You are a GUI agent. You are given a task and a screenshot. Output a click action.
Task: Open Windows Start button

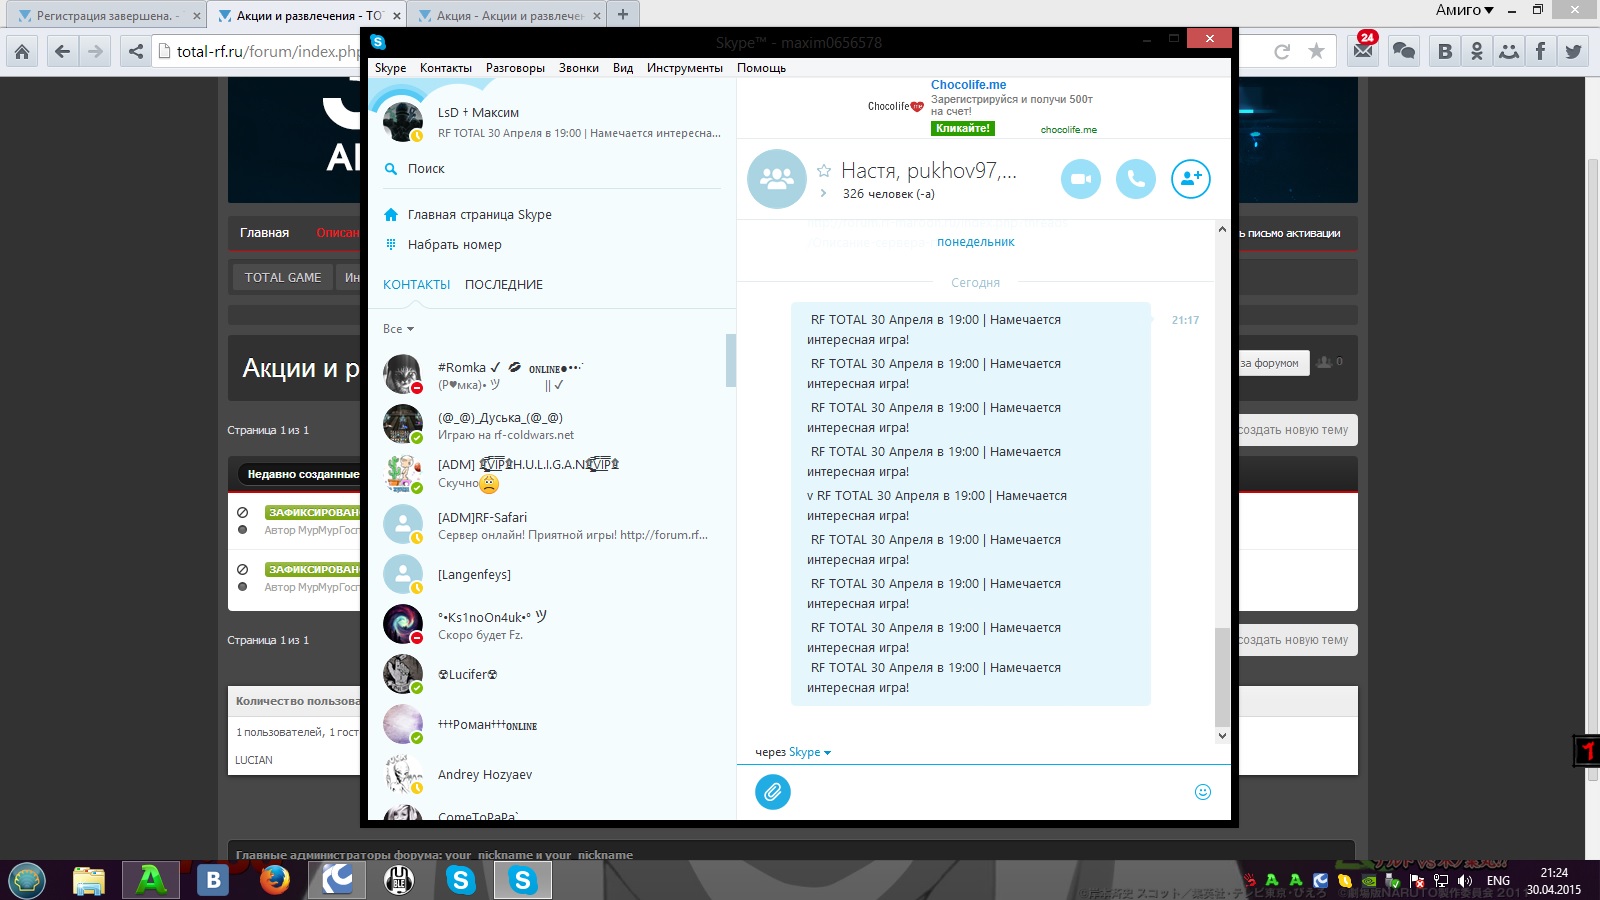click(26, 880)
